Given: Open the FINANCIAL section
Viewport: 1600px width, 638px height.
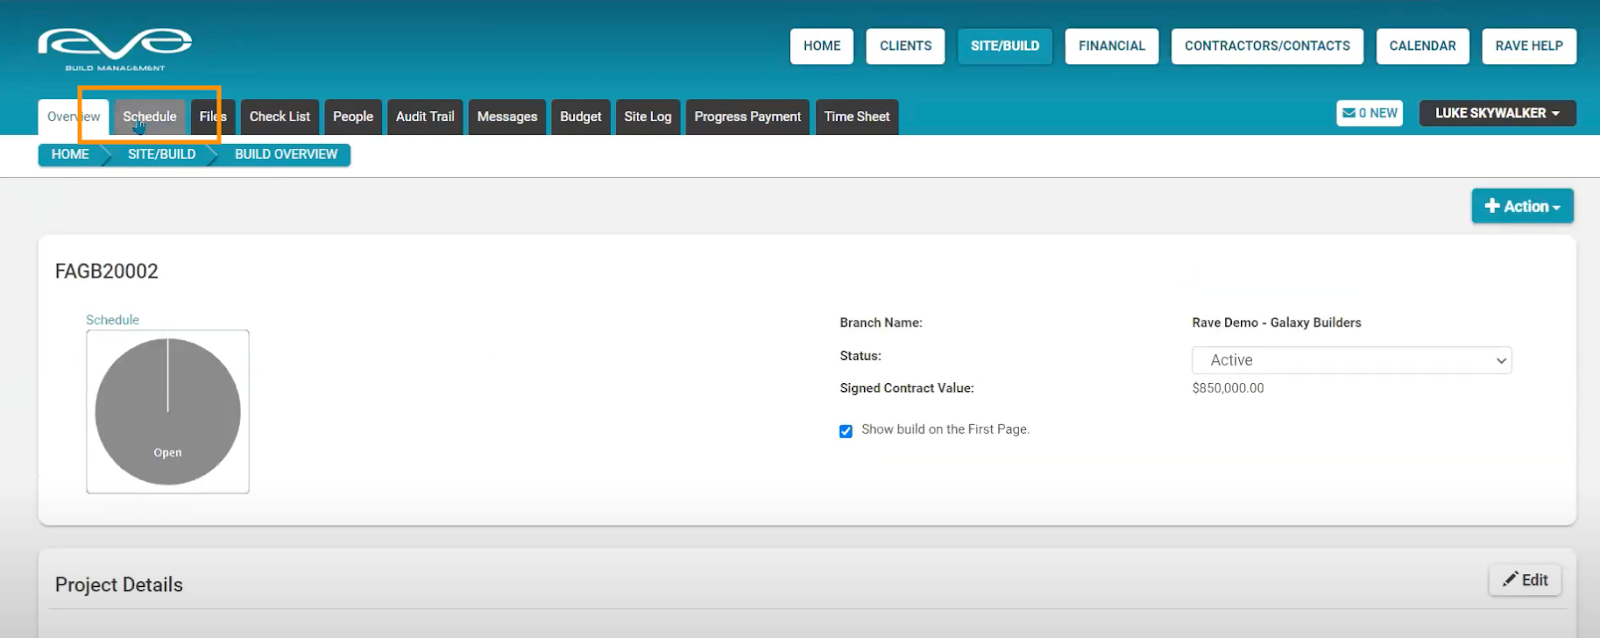Looking at the screenshot, I should 1112,46.
